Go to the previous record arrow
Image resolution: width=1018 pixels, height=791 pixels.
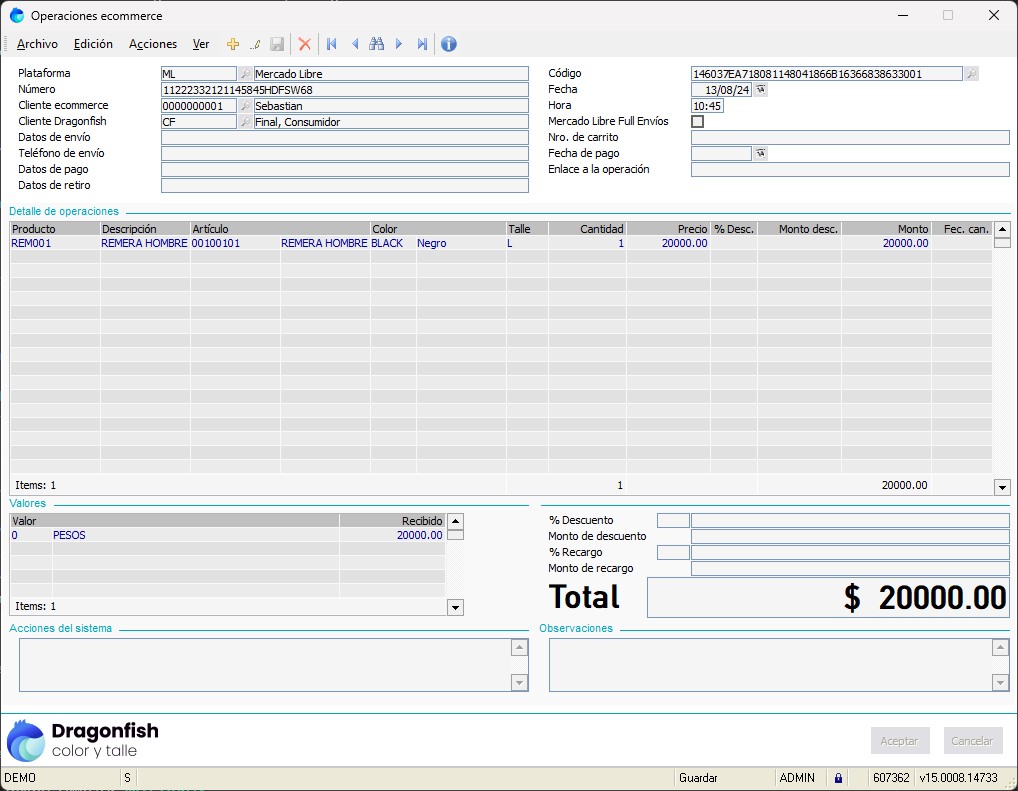354,44
